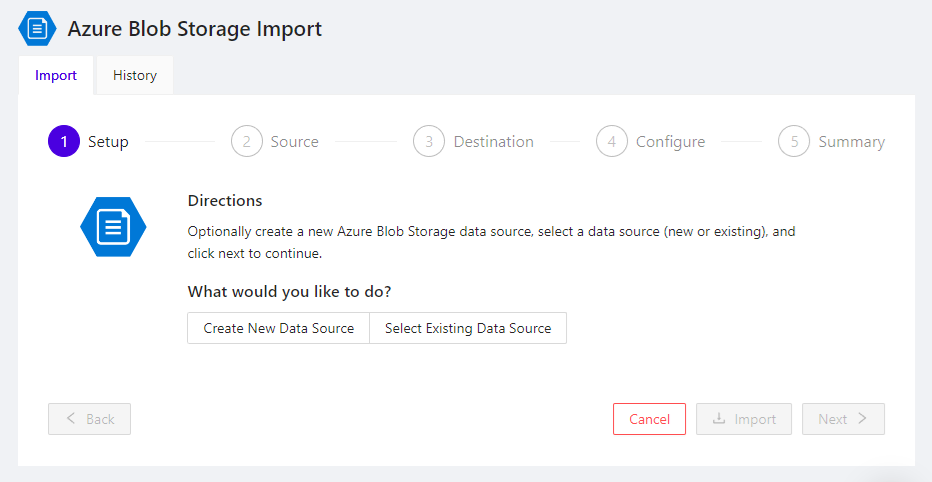Click step 1 Setup circle

click(64, 141)
